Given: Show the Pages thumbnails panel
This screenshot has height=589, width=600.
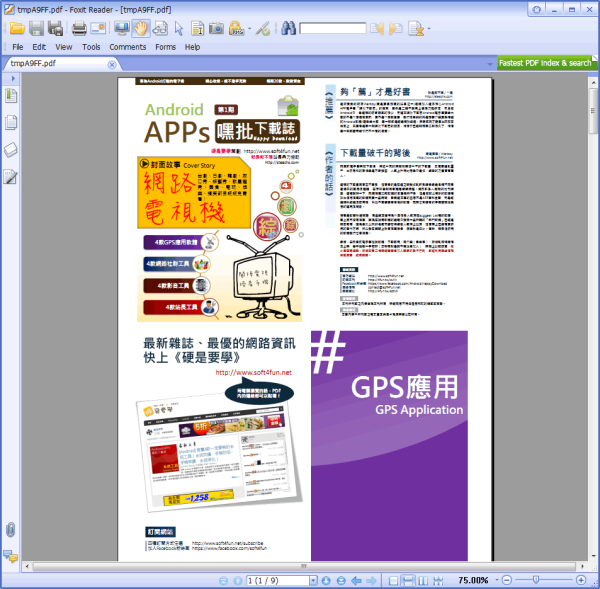Looking at the screenshot, I should click(11, 123).
